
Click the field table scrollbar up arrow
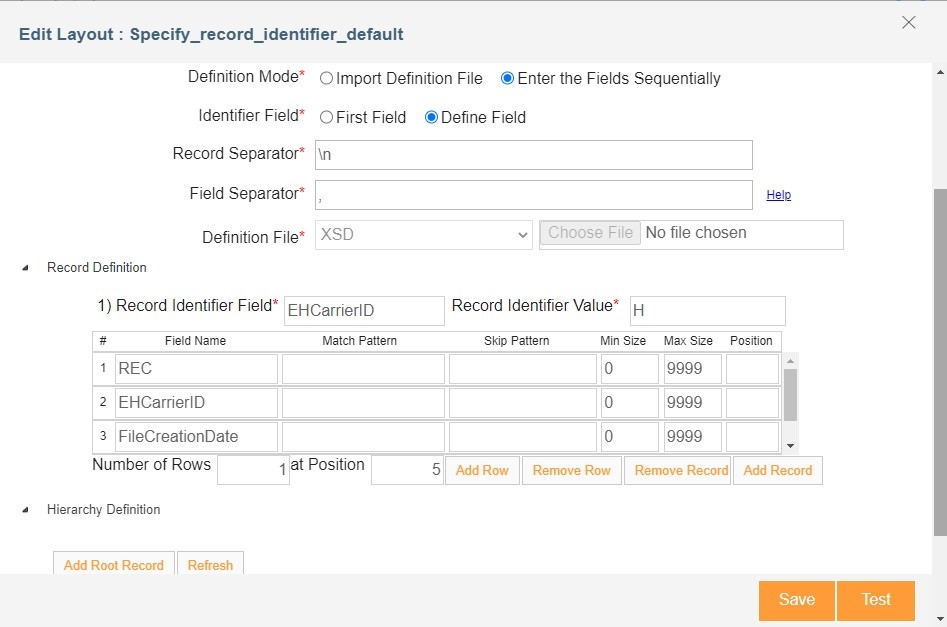click(x=790, y=361)
